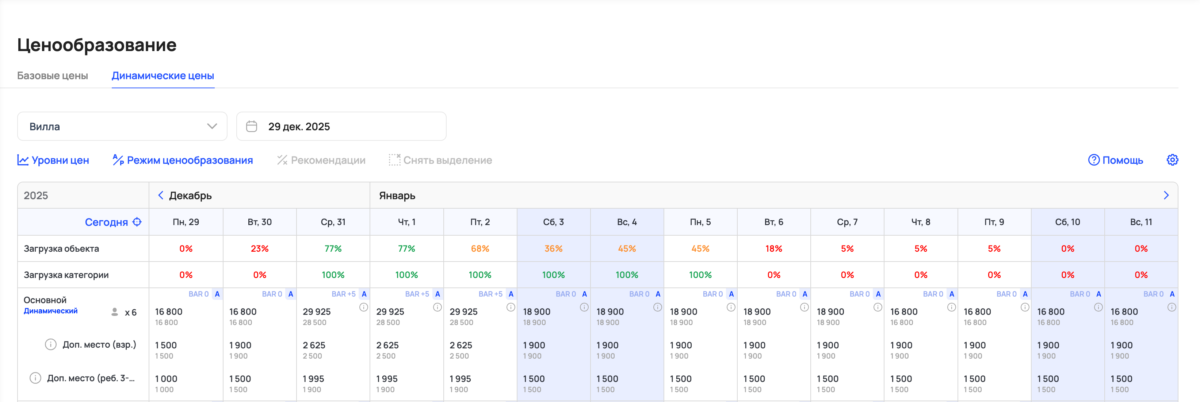Toggle the A badge for Пн, 29

[216, 294]
